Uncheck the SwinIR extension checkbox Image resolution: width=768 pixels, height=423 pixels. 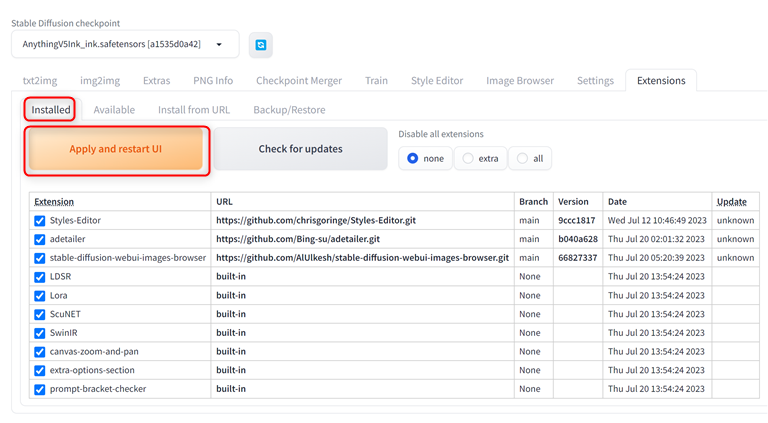click(x=40, y=333)
